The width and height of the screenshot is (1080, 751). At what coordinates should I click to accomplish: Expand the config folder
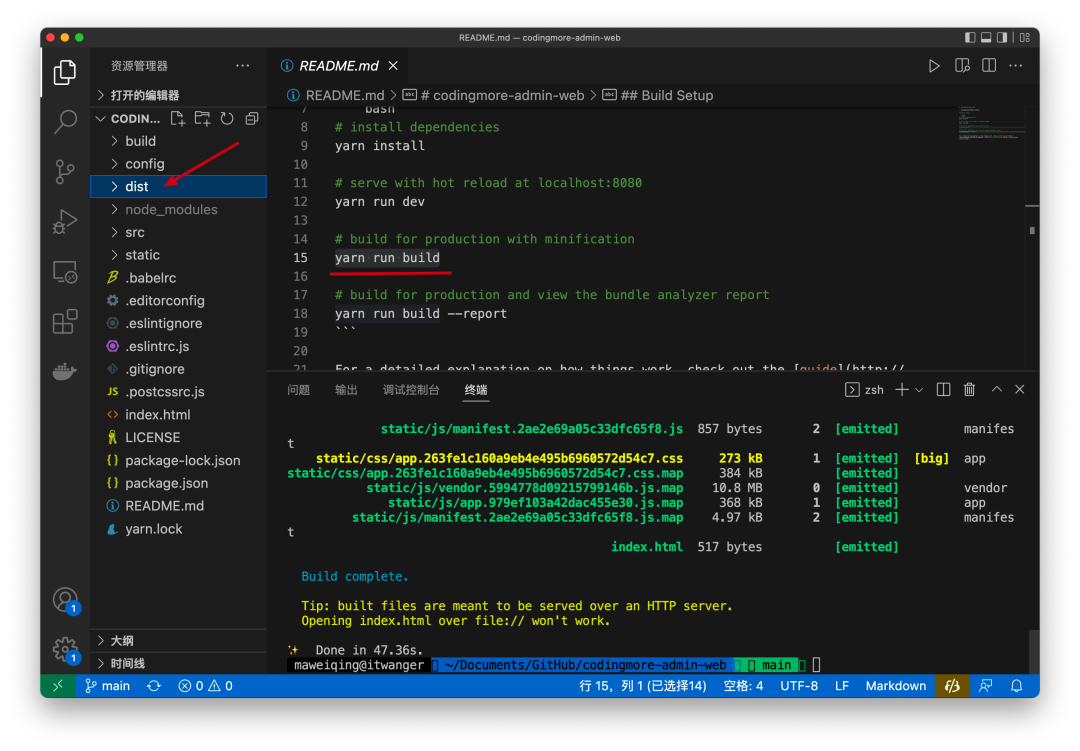pos(178,163)
